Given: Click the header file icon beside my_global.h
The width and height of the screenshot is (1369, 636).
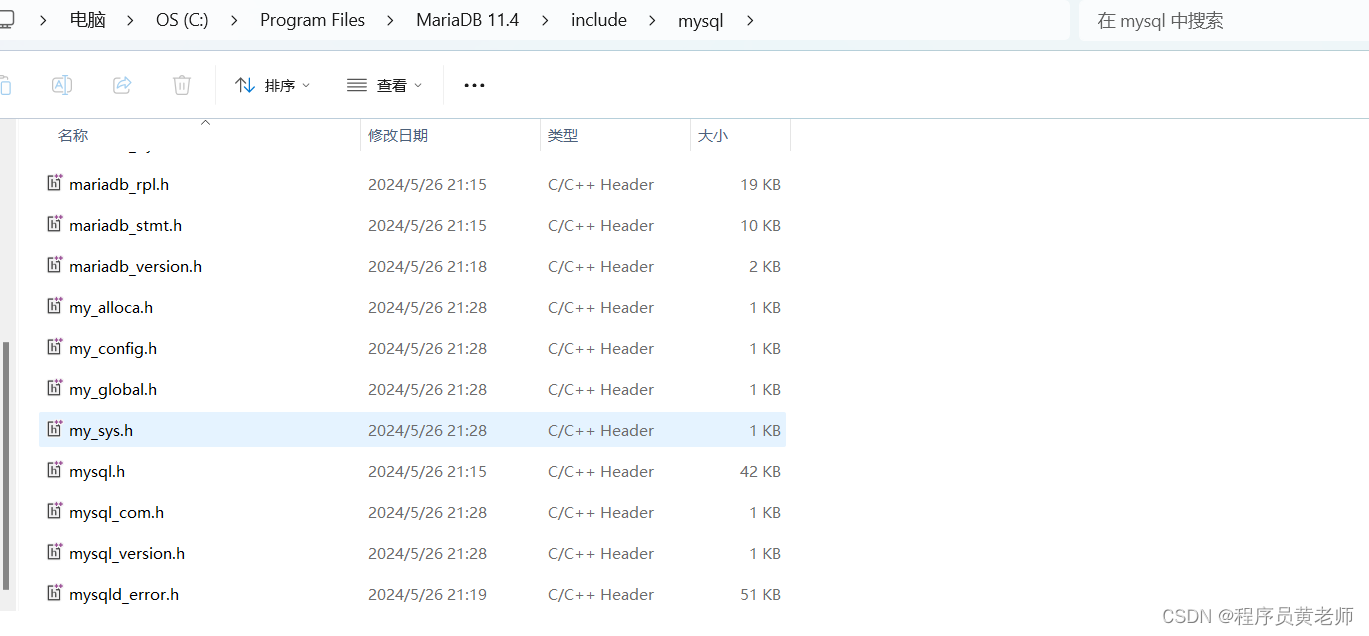Looking at the screenshot, I should tap(55, 388).
